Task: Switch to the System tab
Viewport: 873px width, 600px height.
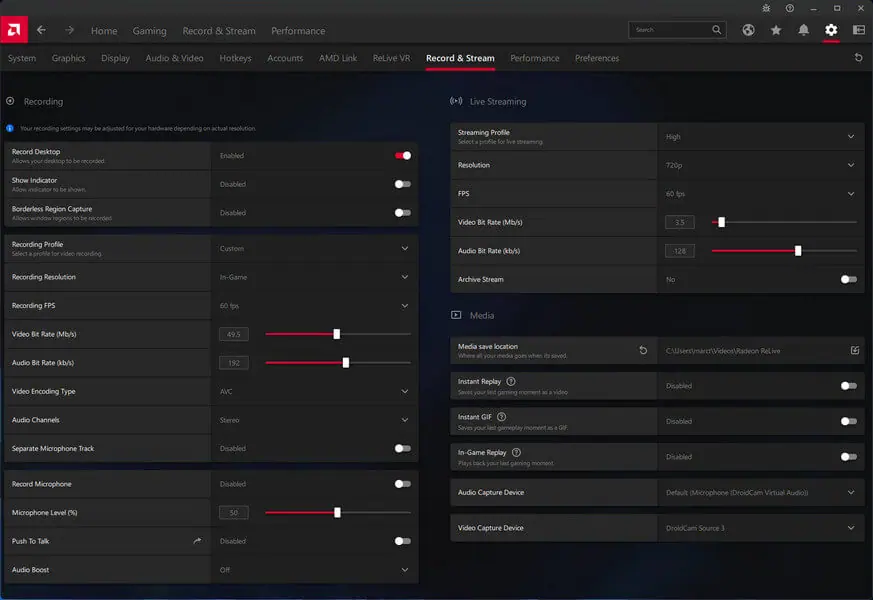Action: pos(22,58)
